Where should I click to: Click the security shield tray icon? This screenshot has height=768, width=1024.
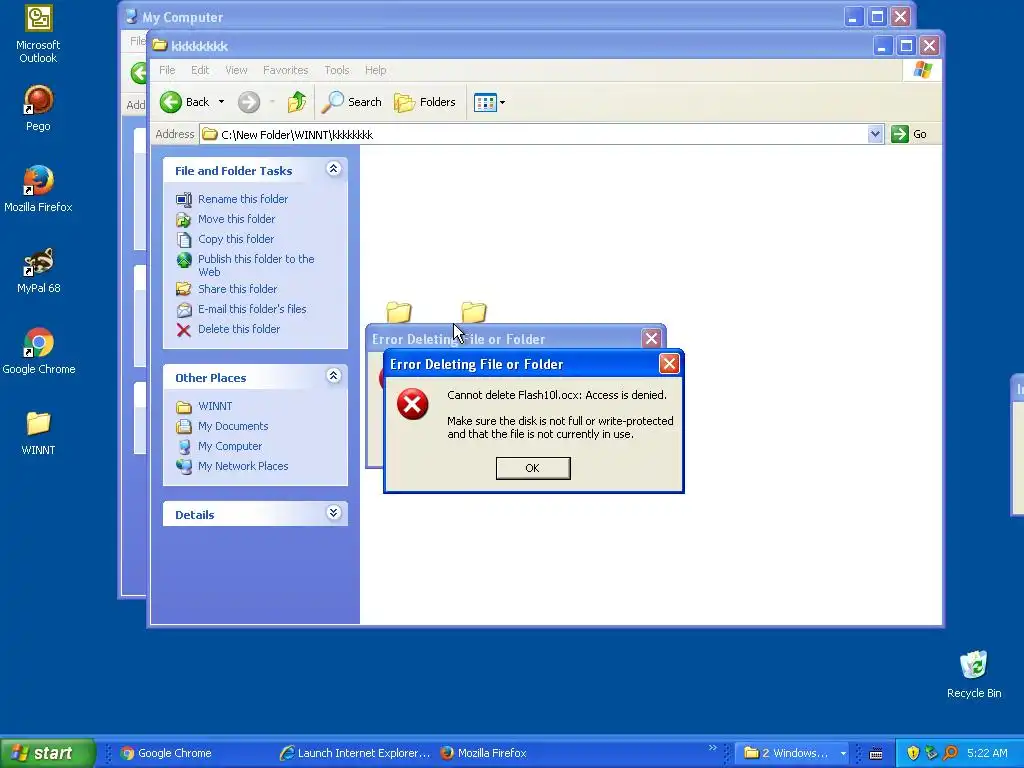coord(913,753)
